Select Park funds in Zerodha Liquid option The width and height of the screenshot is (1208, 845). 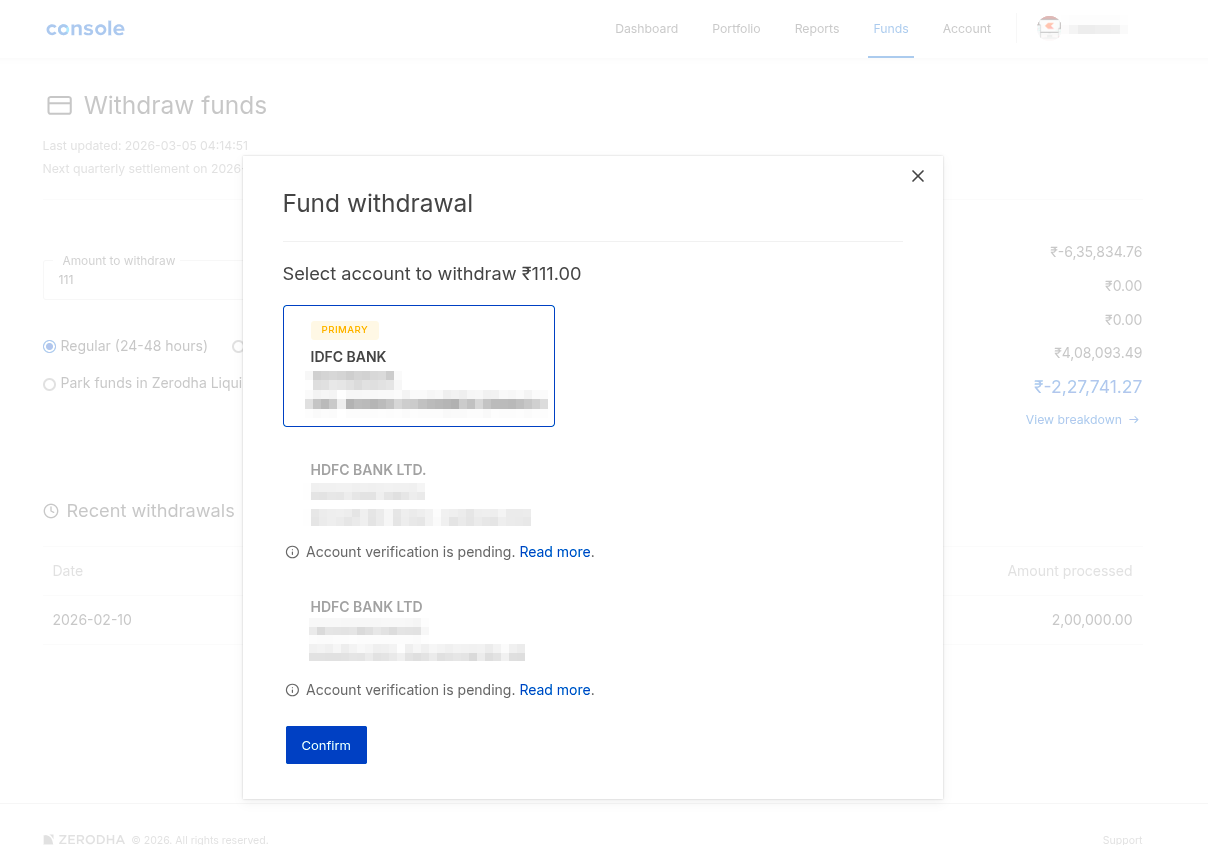[49, 384]
